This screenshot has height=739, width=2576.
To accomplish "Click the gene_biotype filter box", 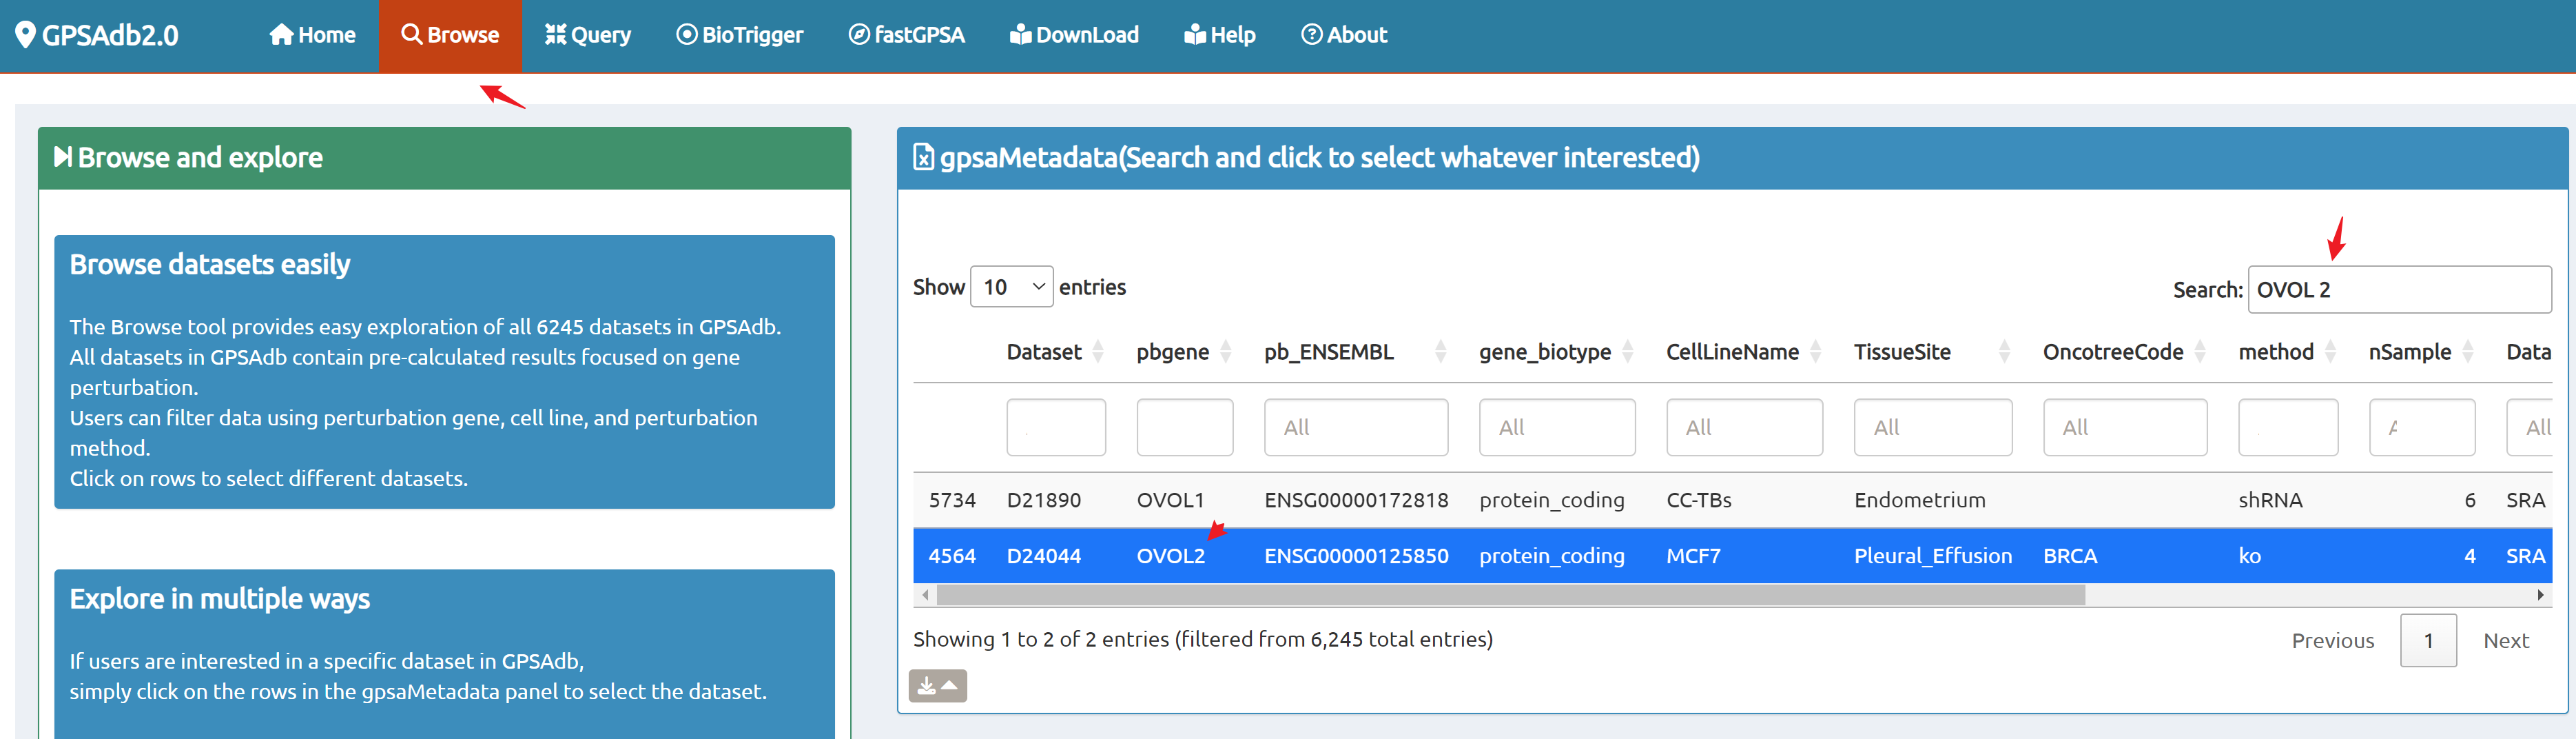I will click(1557, 427).
